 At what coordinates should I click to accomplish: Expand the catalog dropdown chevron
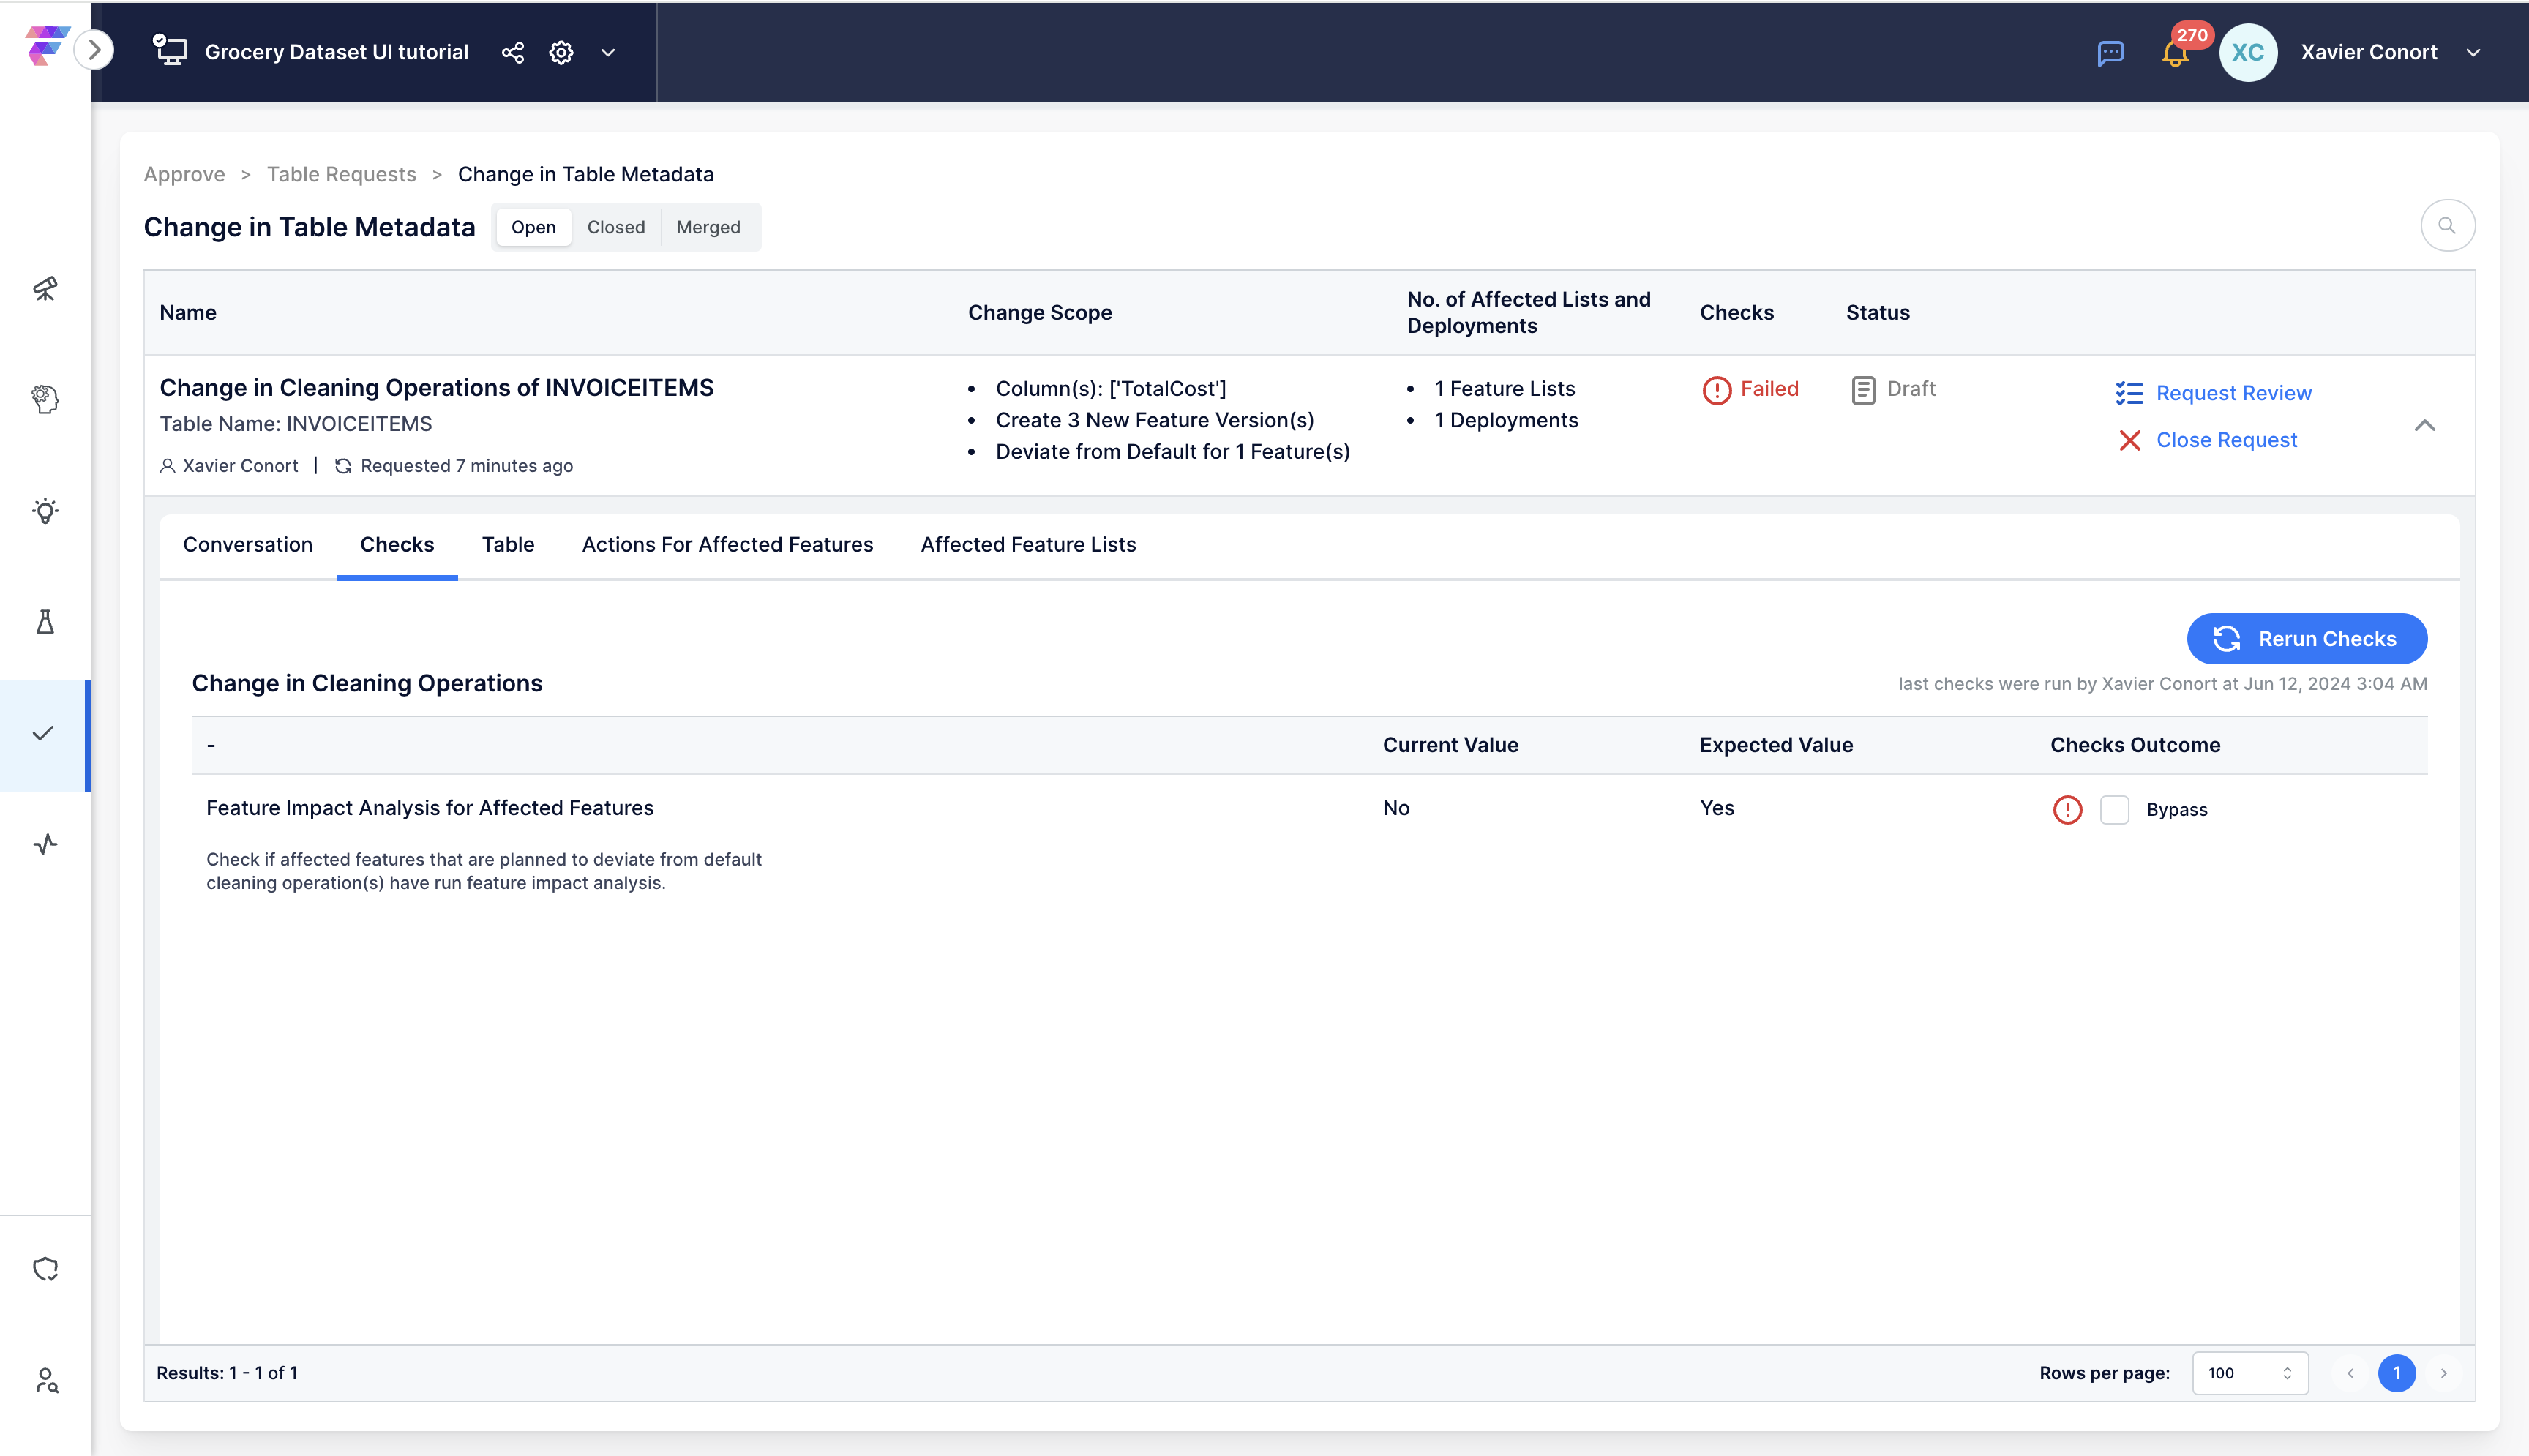point(608,52)
